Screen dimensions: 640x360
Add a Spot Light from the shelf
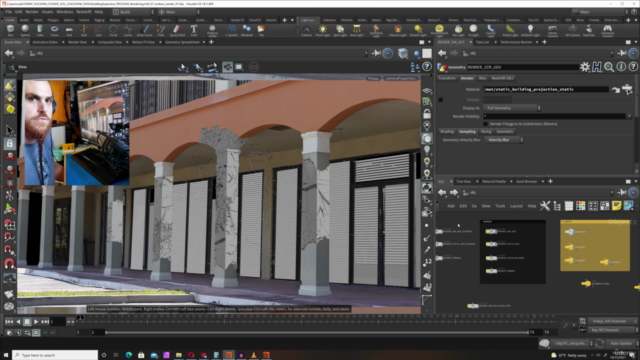click(x=340, y=30)
